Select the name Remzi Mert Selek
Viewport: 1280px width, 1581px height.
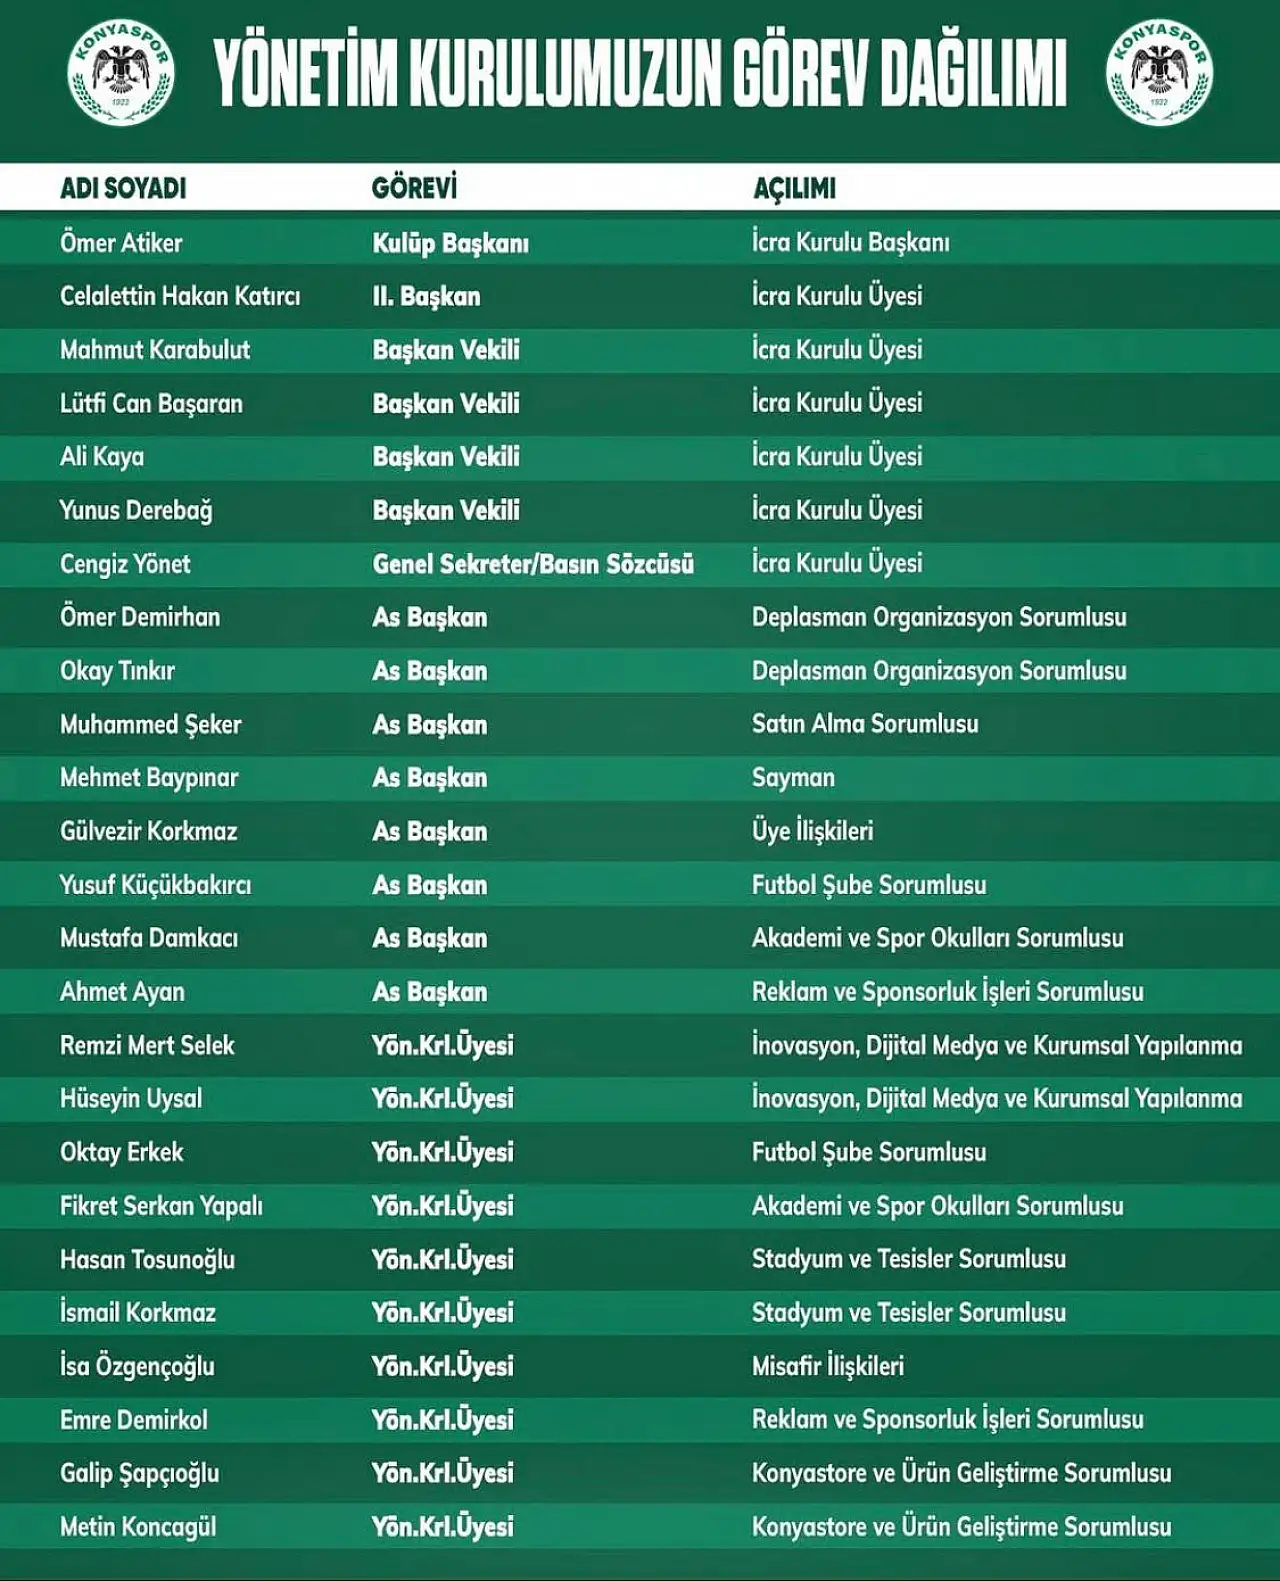(x=147, y=1045)
